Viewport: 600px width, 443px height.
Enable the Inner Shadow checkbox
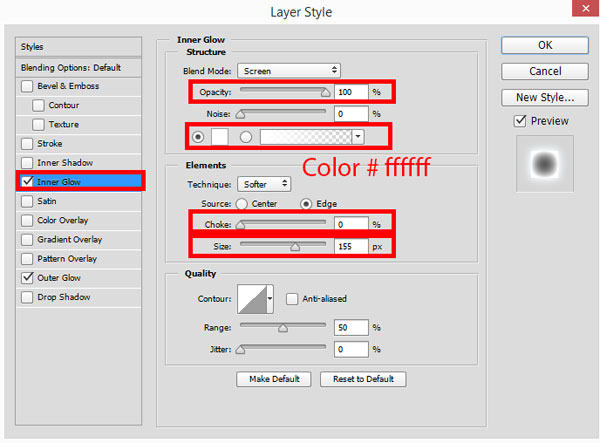pyautogui.click(x=27, y=163)
